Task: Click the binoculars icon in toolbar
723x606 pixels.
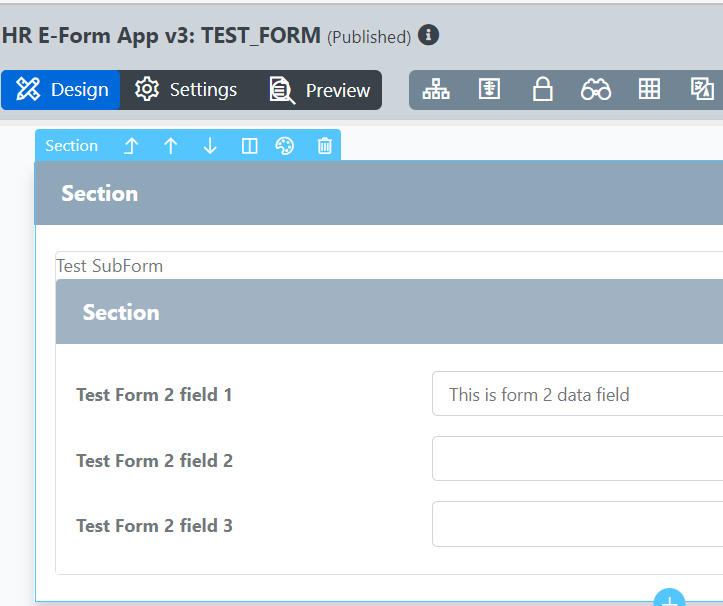Action: coord(596,89)
